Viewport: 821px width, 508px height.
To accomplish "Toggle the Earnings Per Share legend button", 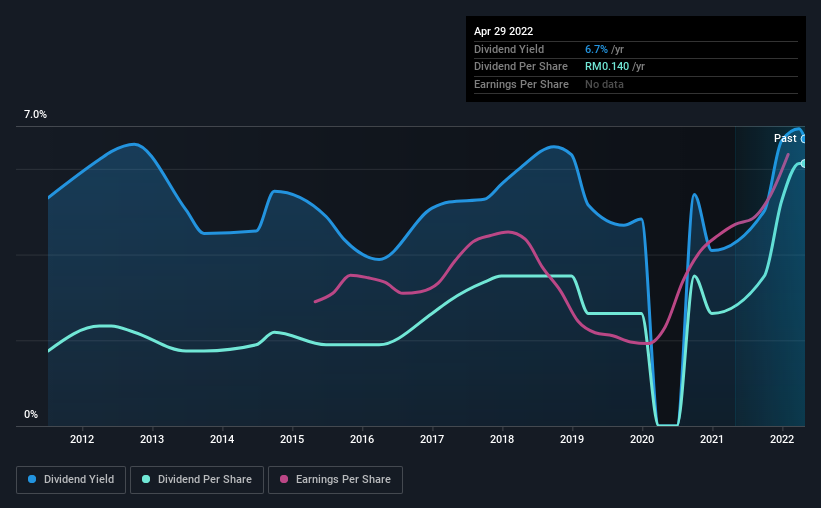I will pos(335,480).
